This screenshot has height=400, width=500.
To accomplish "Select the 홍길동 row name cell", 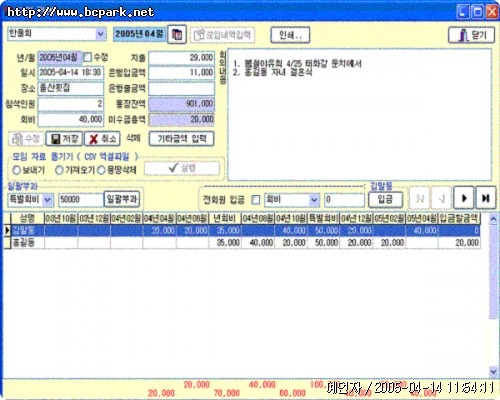I will (x=27, y=242).
